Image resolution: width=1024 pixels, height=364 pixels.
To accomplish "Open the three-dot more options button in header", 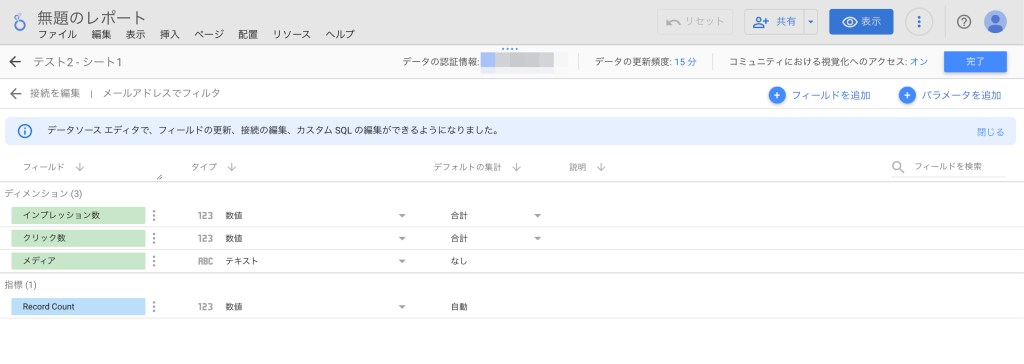I will pos(918,22).
